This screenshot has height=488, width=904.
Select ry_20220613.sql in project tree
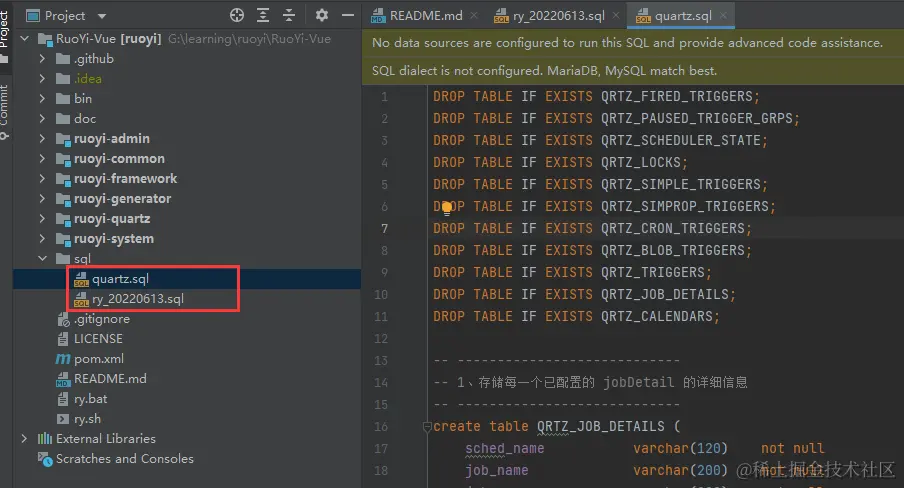(187, 299)
